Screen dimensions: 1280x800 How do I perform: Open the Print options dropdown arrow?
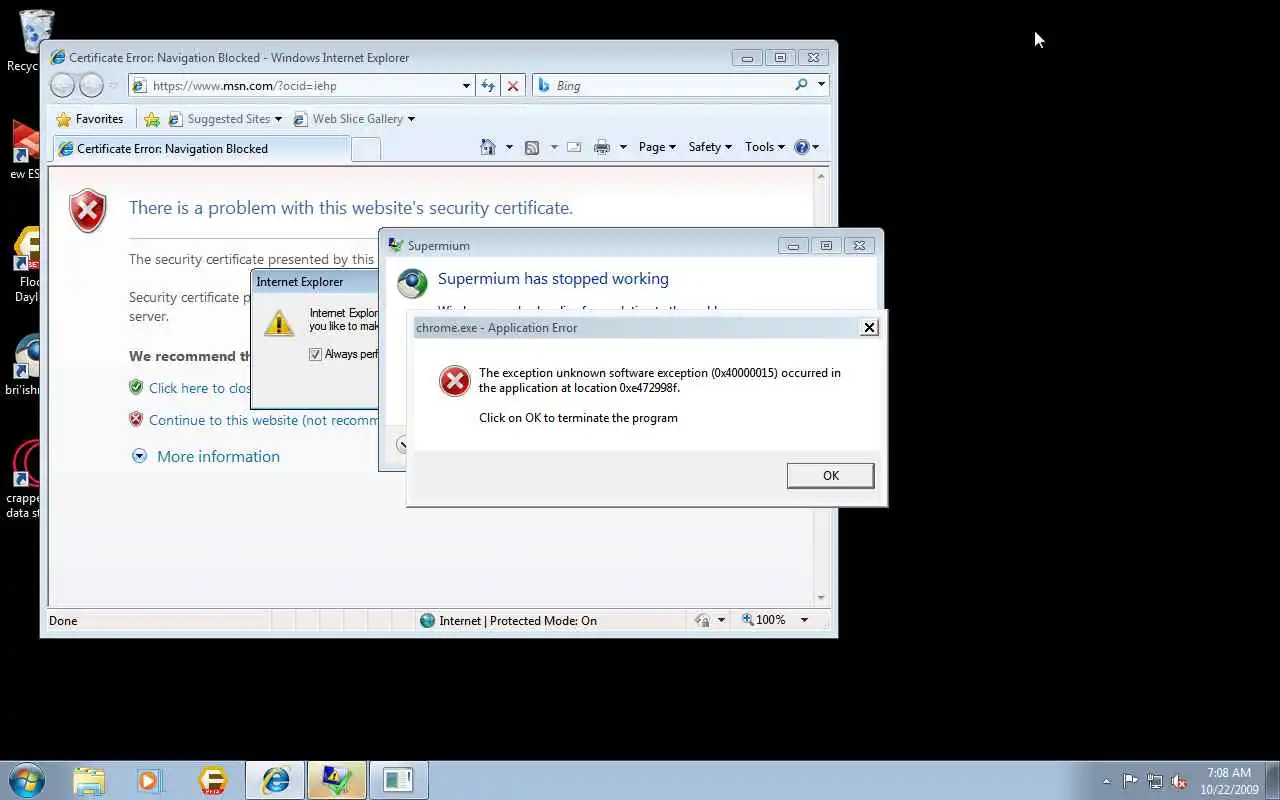(x=623, y=147)
